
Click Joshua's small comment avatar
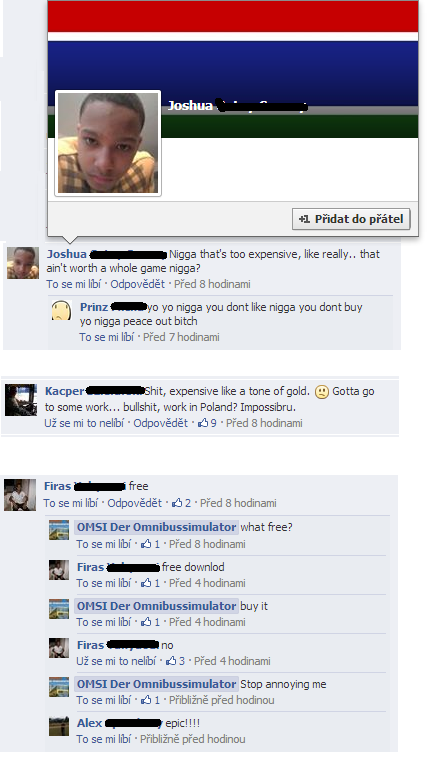point(23,263)
